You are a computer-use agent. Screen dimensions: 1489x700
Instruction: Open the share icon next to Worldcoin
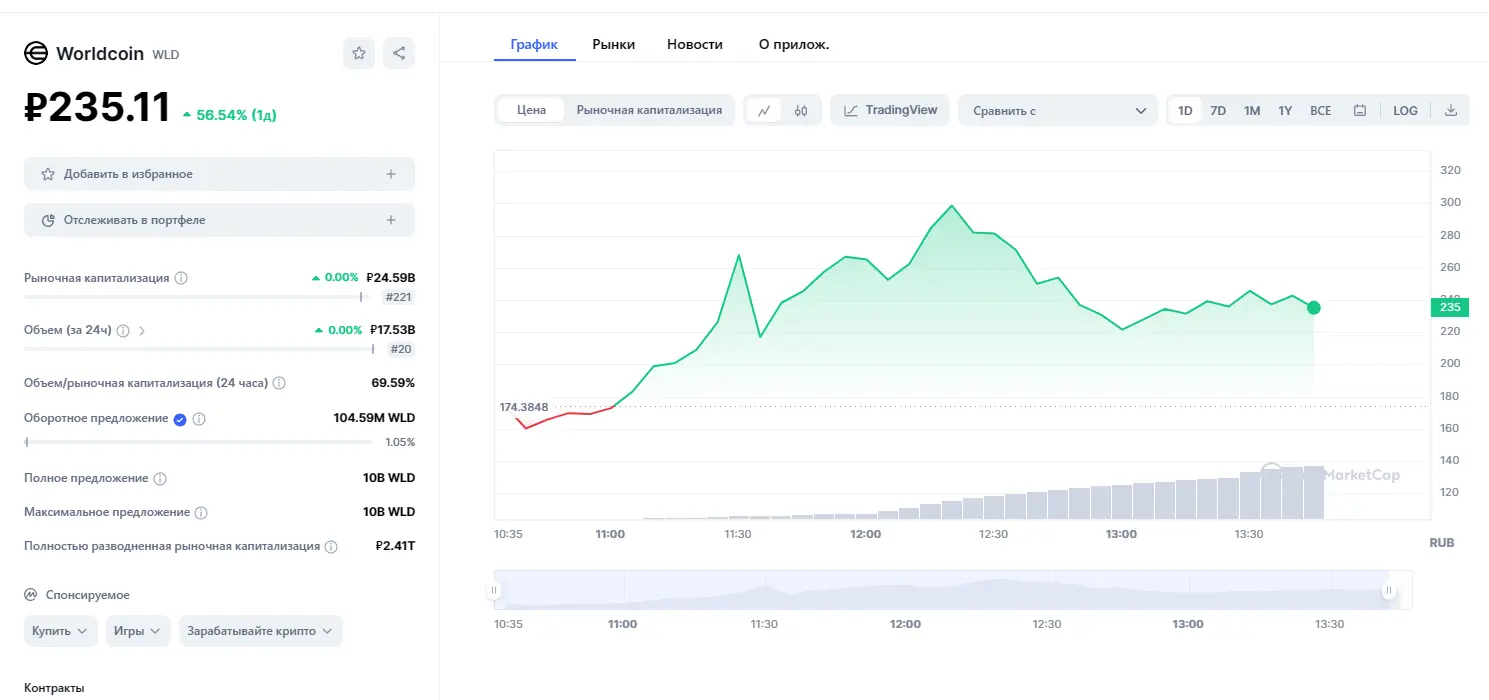(399, 53)
